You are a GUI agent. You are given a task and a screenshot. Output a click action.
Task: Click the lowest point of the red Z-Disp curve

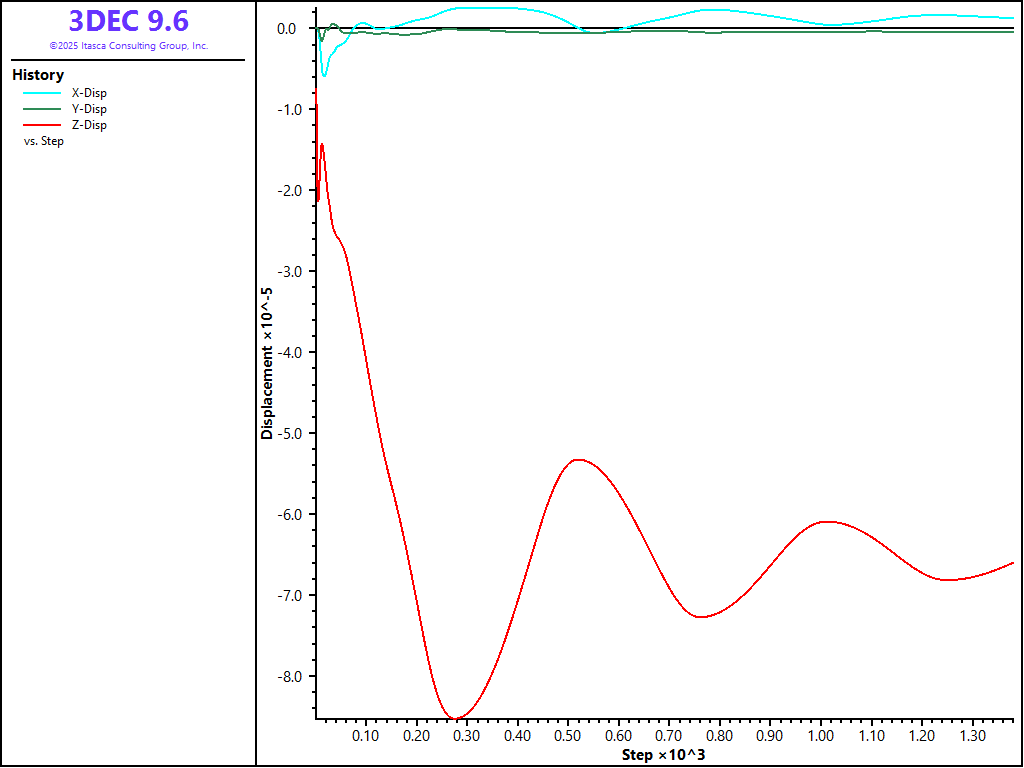tap(455, 718)
